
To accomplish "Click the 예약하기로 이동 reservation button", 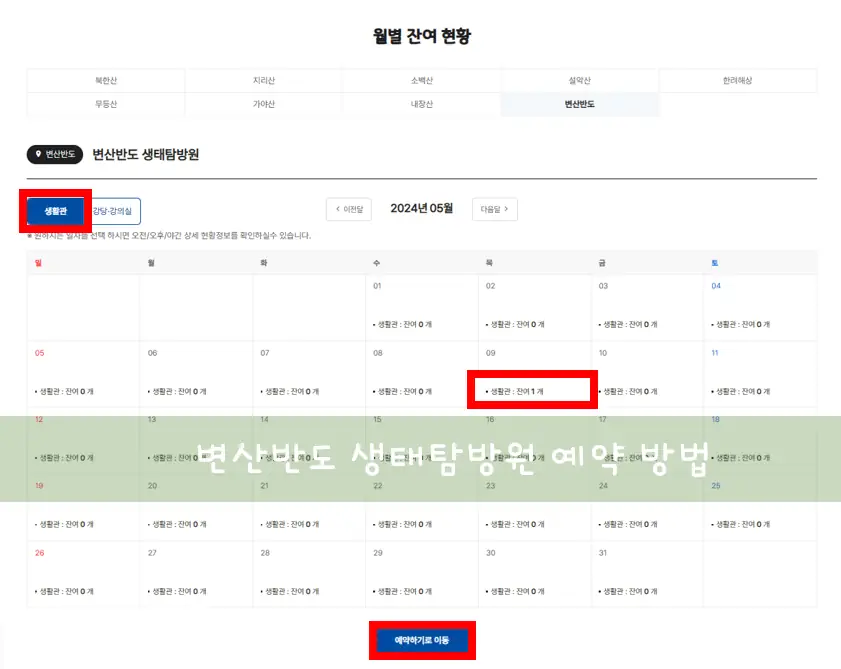I will coord(422,640).
